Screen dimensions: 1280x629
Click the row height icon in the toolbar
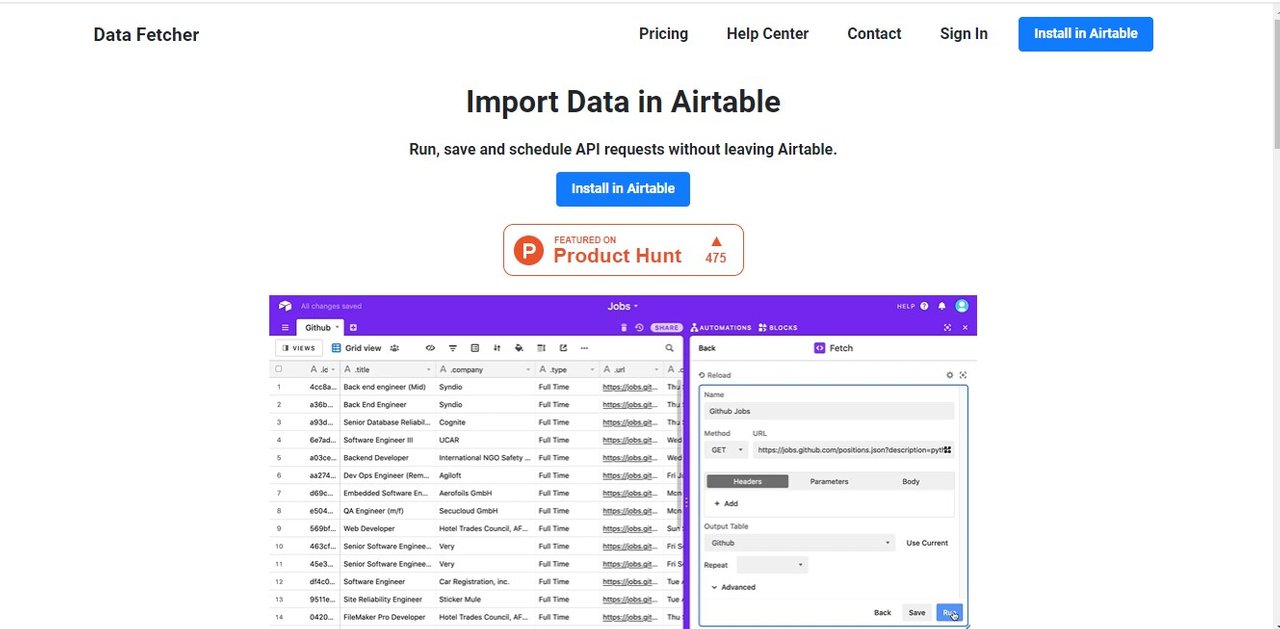coord(541,348)
